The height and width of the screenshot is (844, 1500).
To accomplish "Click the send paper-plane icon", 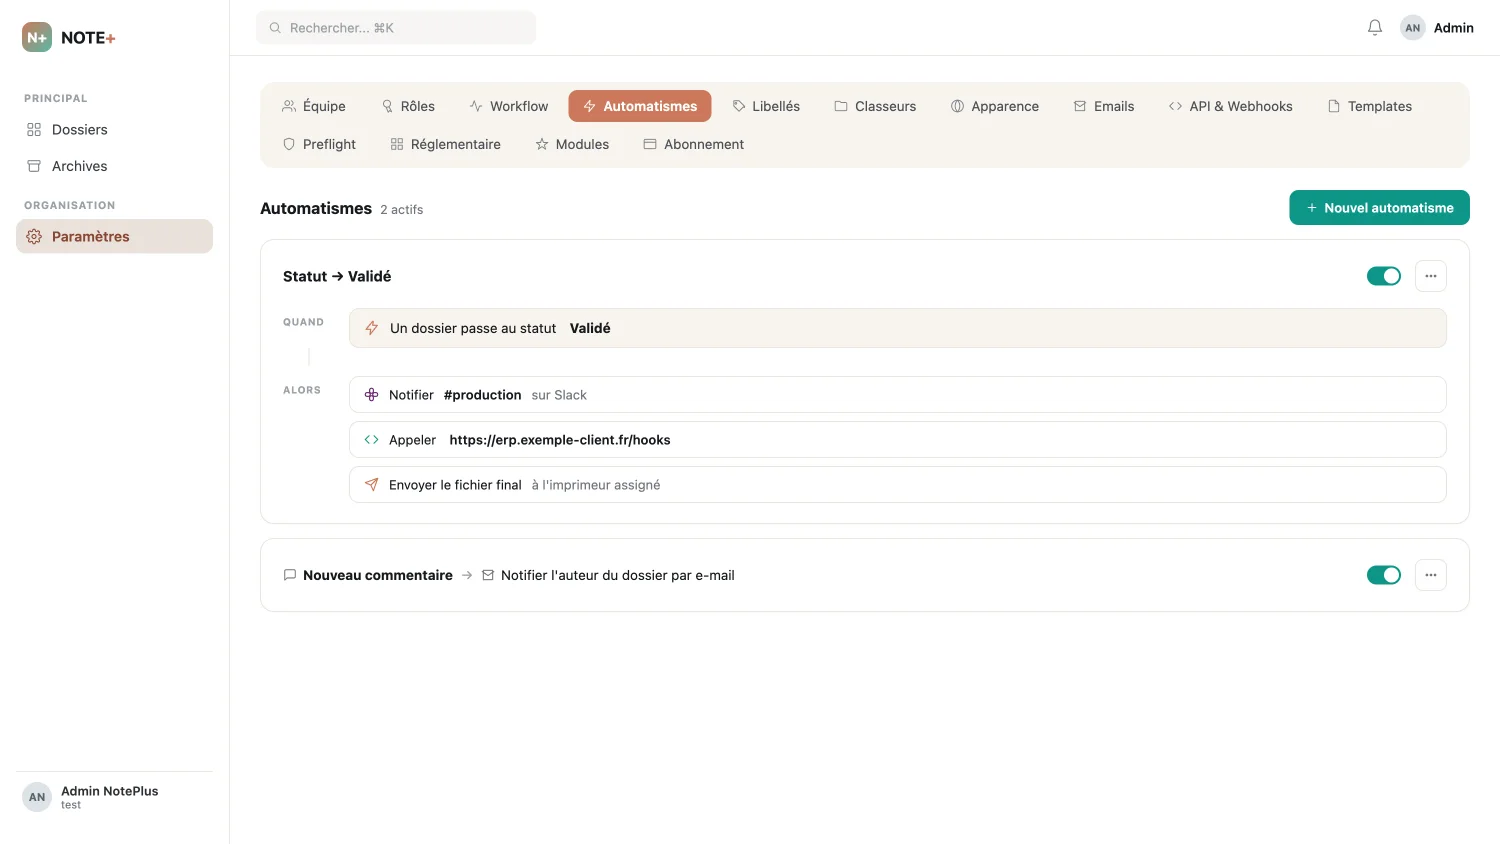I will coord(371,485).
